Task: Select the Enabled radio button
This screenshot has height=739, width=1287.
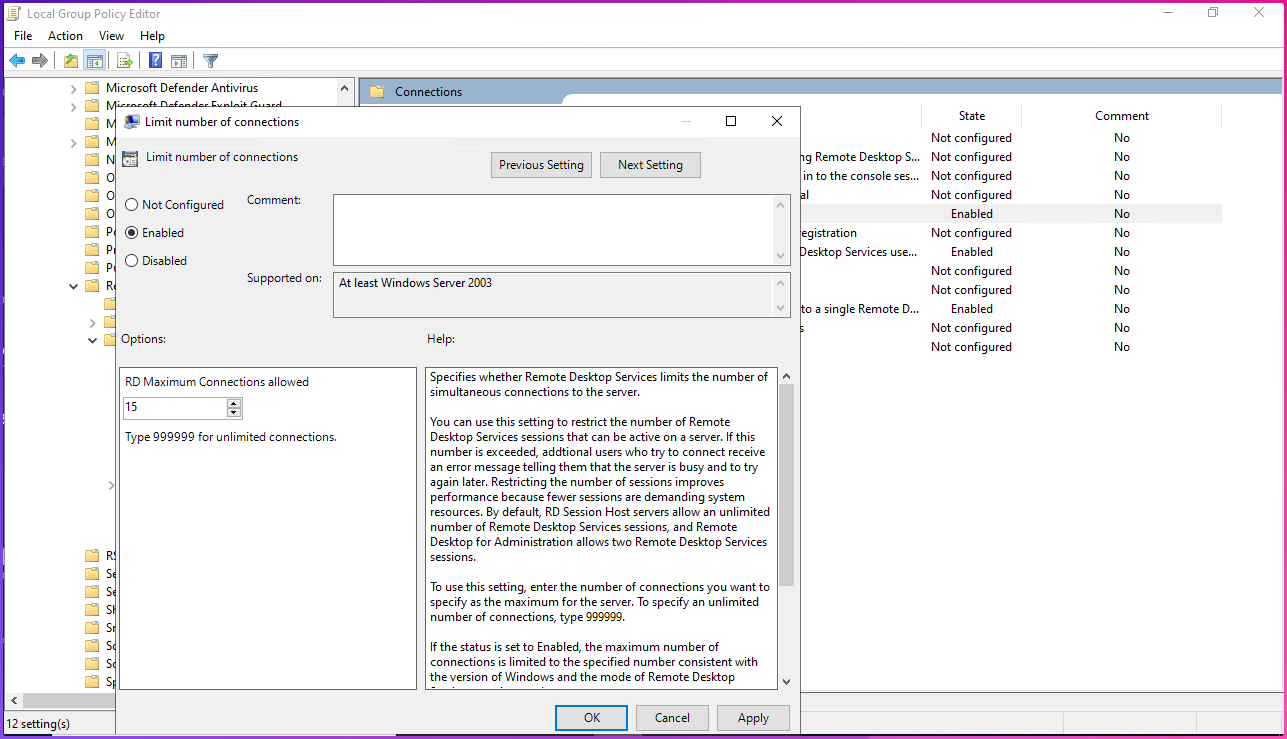Action: tap(132, 233)
